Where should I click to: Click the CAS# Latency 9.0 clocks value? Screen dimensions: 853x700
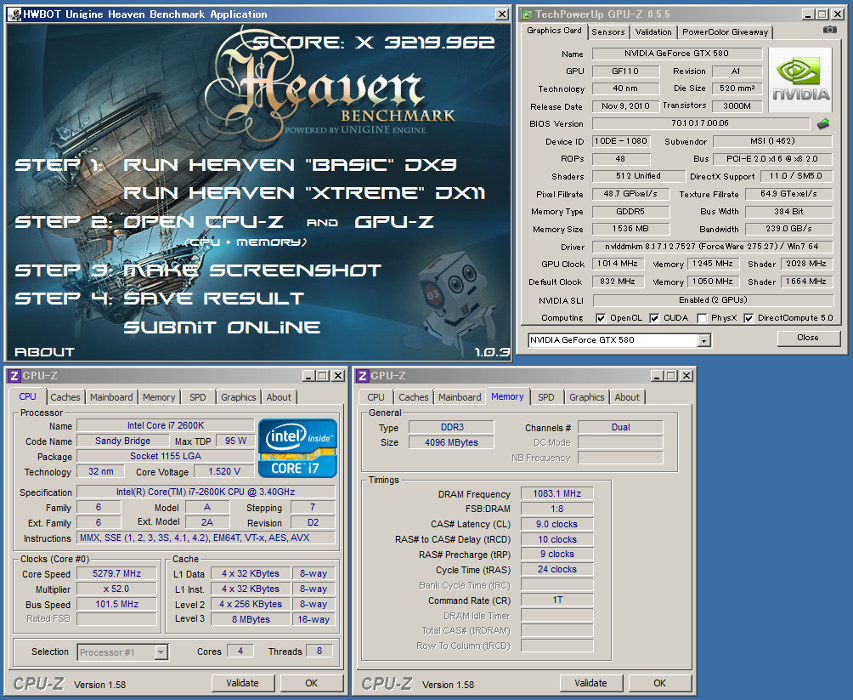(557, 524)
